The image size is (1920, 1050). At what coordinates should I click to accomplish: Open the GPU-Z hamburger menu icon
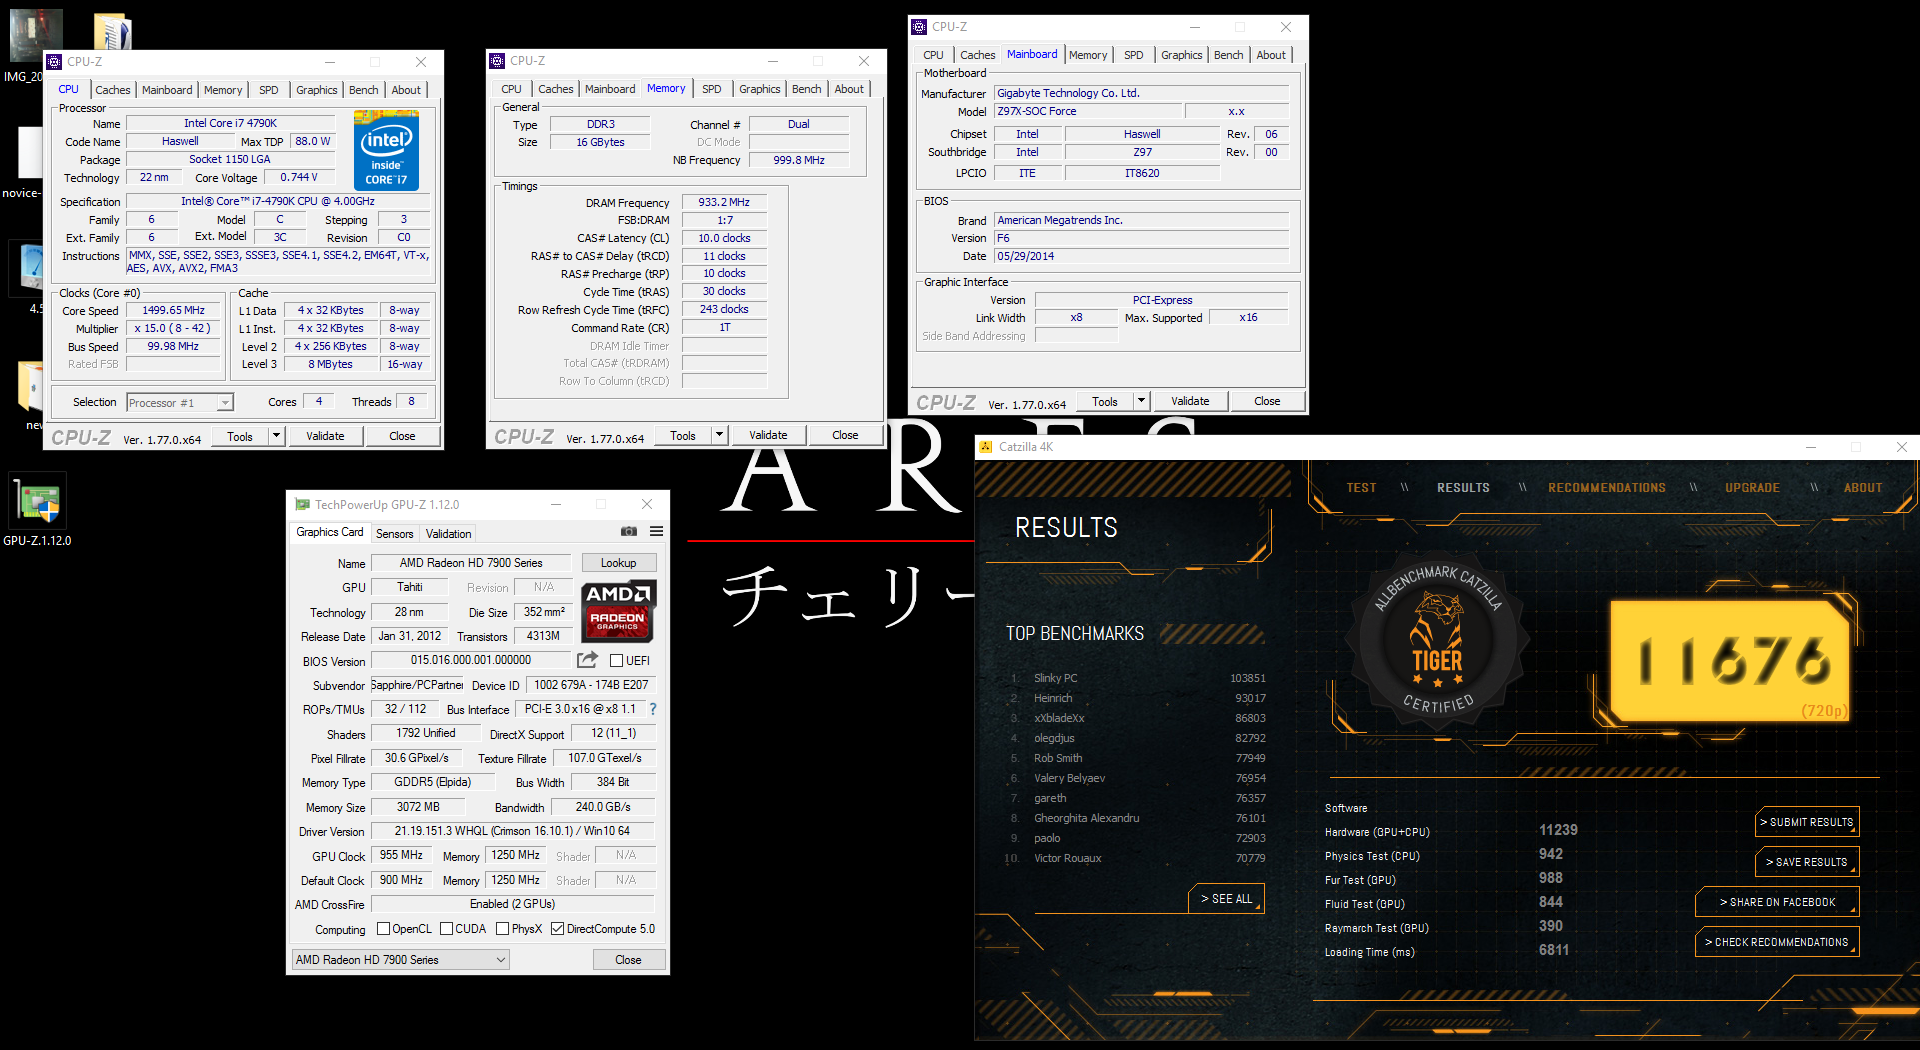tap(656, 531)
